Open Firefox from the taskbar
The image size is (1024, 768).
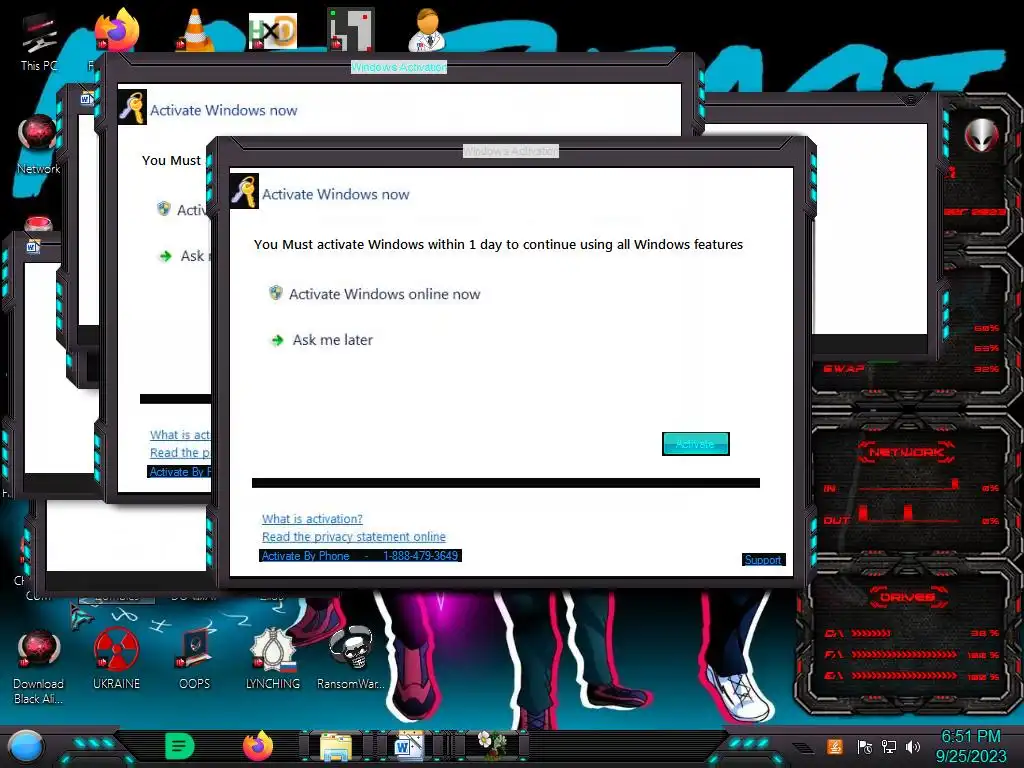[258, 746]
